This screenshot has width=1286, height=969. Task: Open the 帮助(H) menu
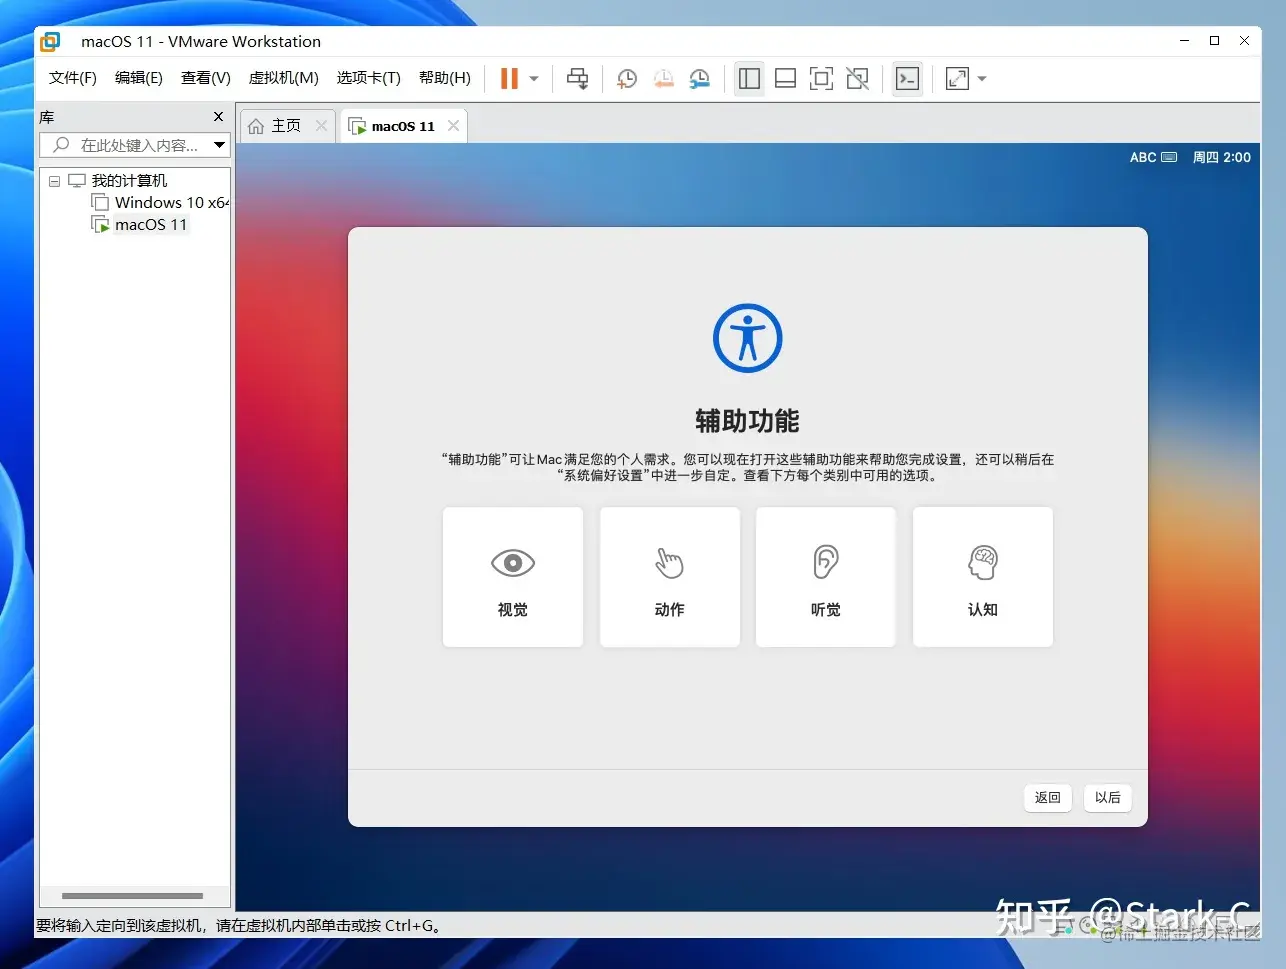tap(445, 78)
